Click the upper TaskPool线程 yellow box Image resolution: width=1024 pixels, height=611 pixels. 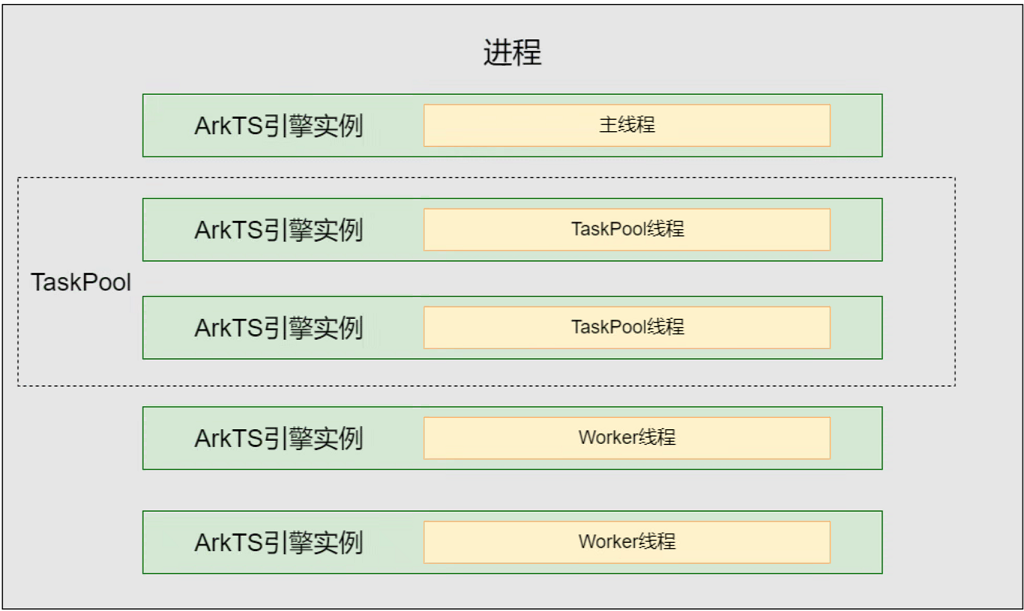pyautogui.click(x=627, y=229)
